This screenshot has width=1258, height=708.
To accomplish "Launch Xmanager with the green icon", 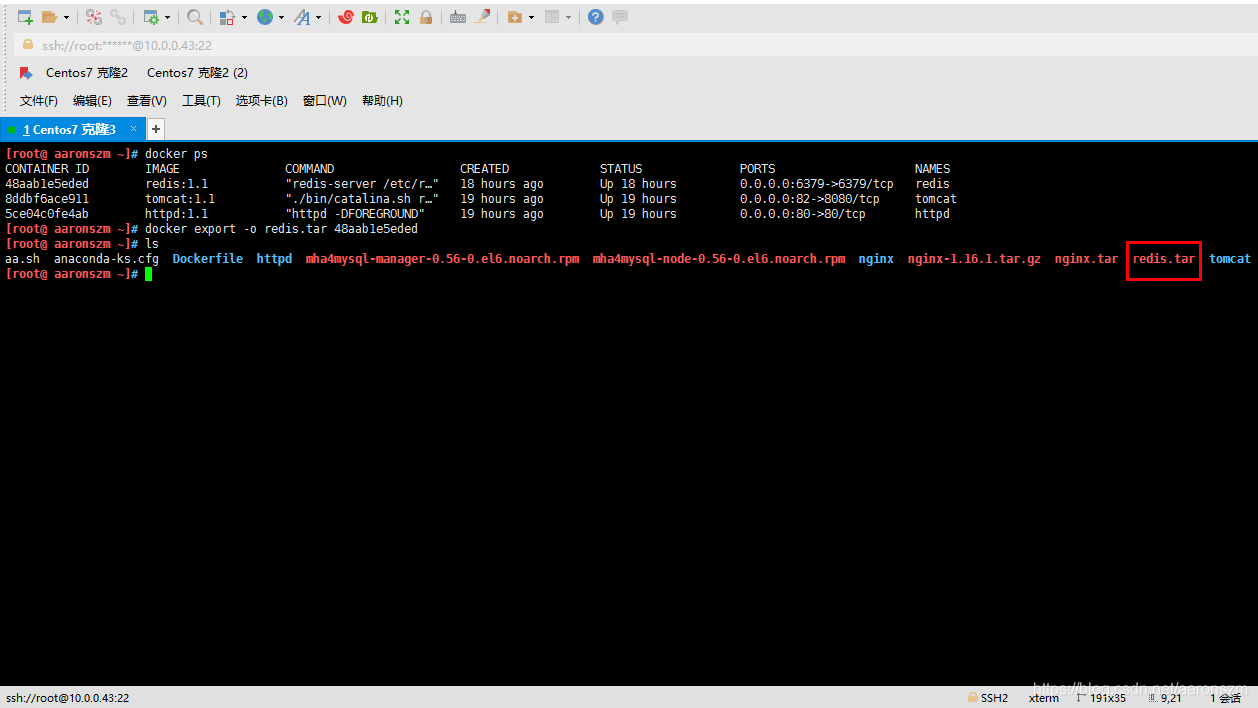I will pos(370,17).
